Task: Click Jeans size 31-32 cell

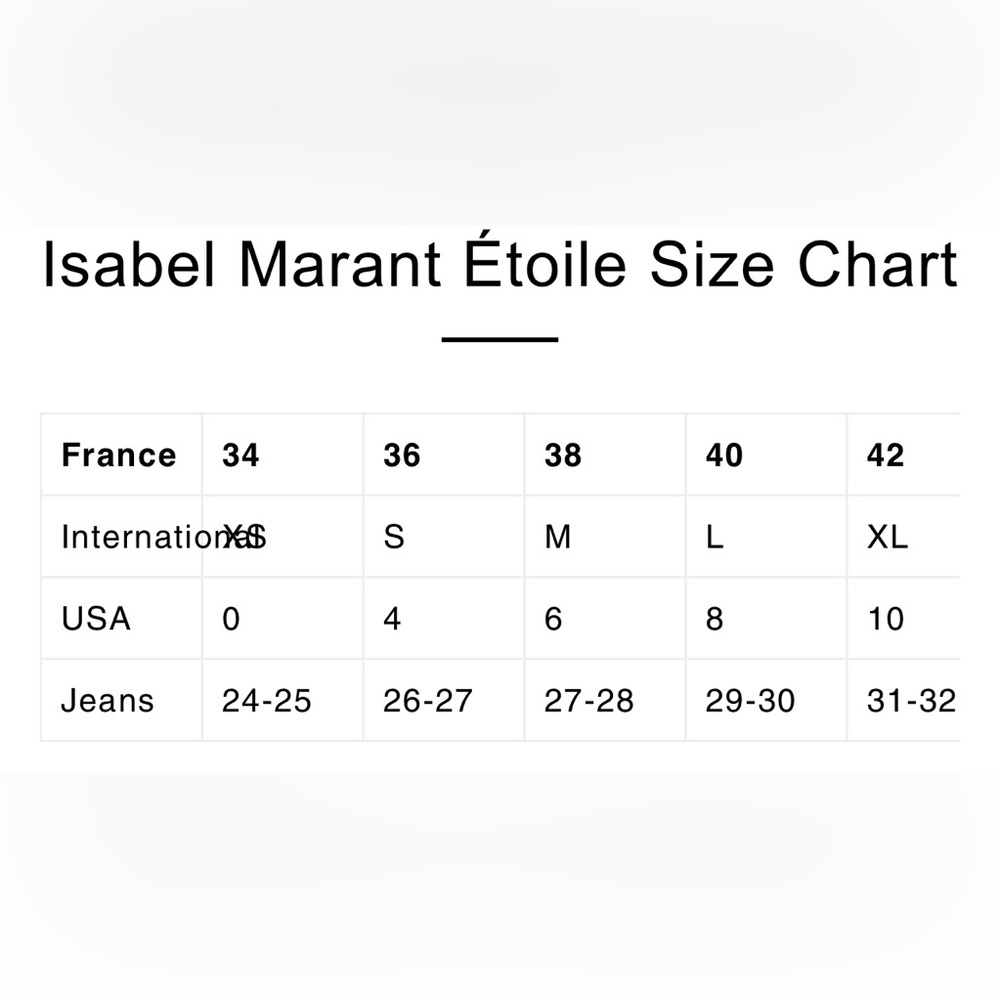Action: 910,700
